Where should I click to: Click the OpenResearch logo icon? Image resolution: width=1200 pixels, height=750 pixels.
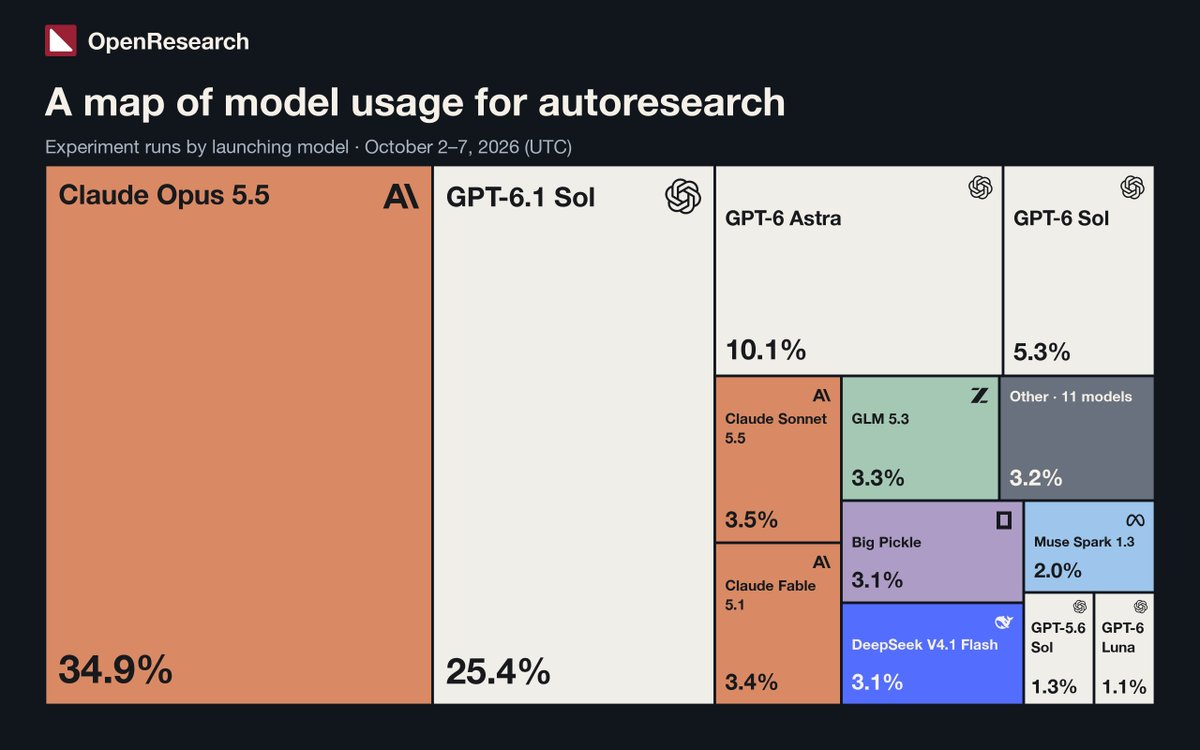coord(60,41)
